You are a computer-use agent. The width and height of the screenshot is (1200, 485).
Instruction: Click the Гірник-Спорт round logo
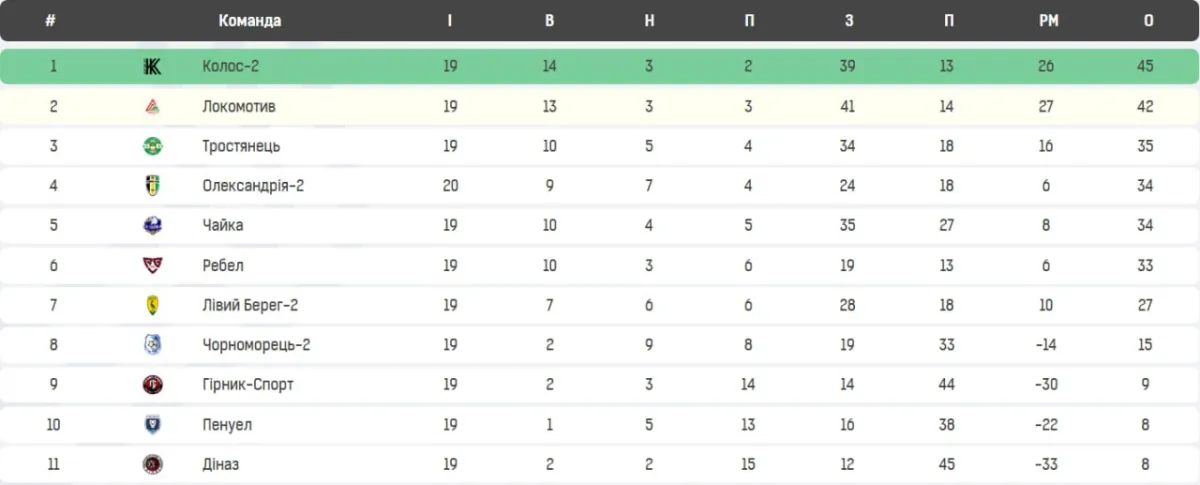tap(152, 385)
